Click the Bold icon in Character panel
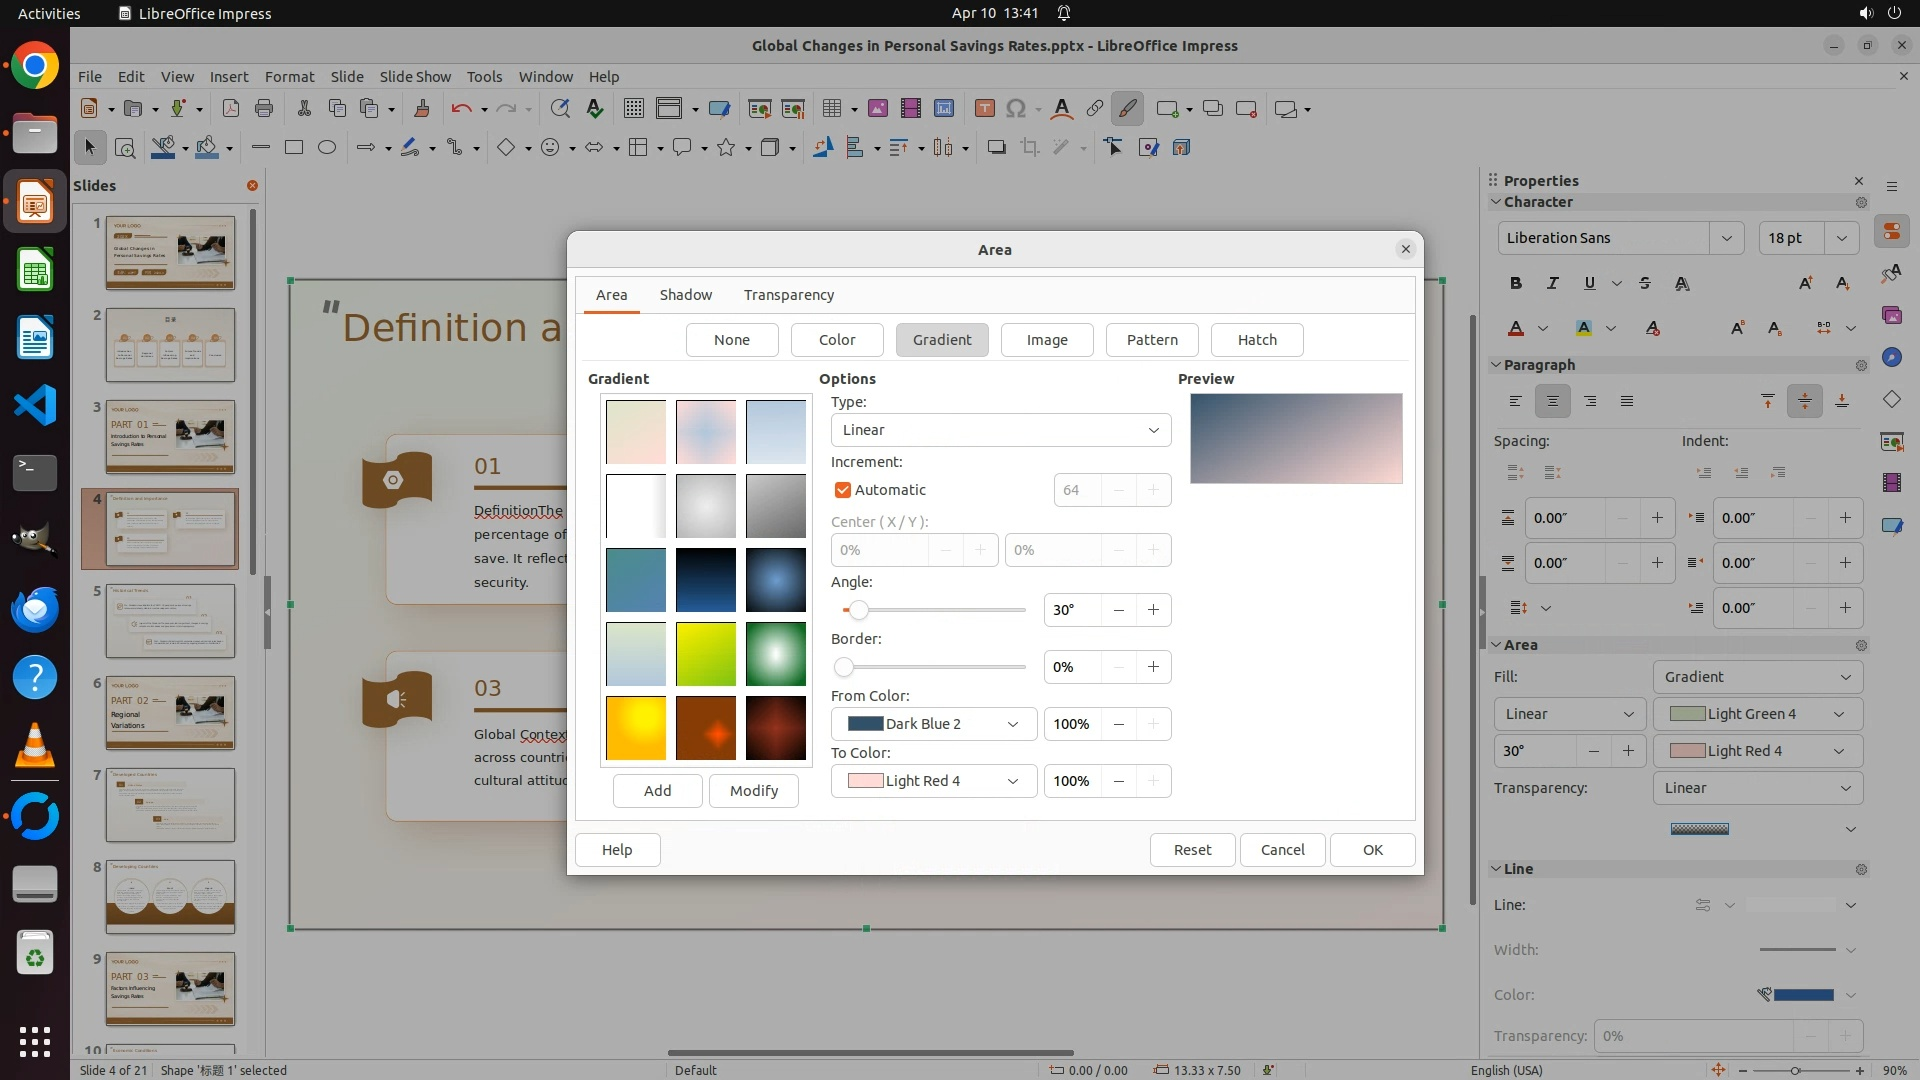The height and width of the screenshot is (1080, 1920). tap(1516, 283)
